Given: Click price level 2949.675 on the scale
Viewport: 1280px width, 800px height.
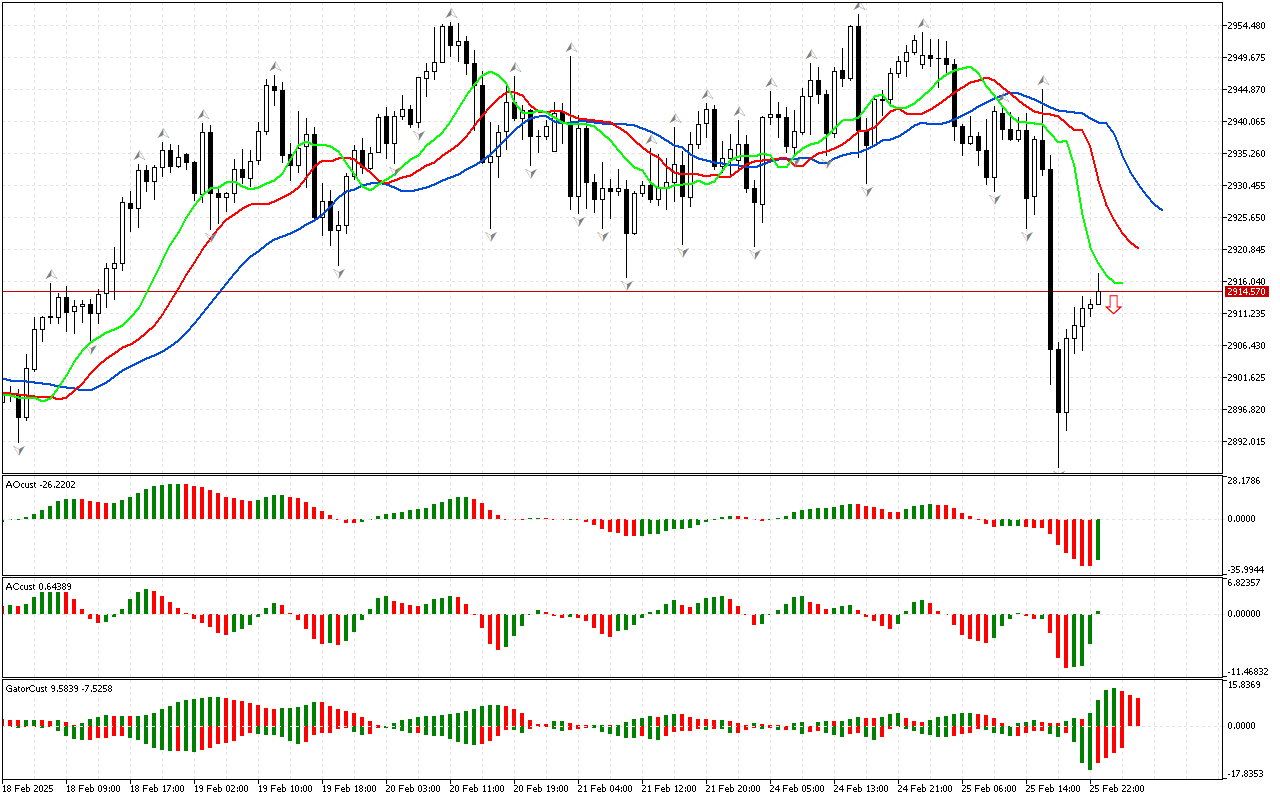Looking at the screenshot, I should pyautogui.click(x=1248, y=58).
